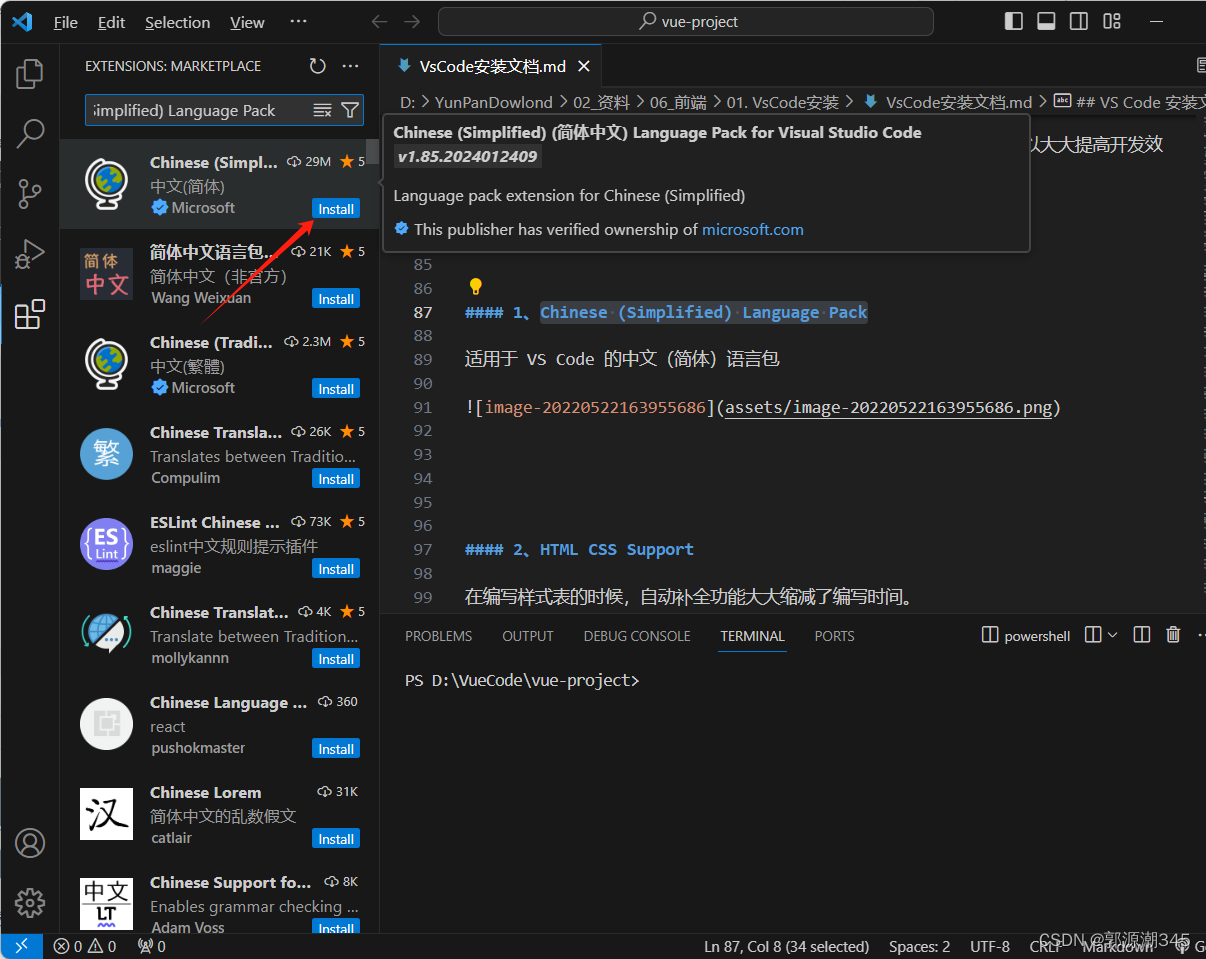
Task: Open hidden menus with title bar ellipsis
Action: (x=298, y=21)
